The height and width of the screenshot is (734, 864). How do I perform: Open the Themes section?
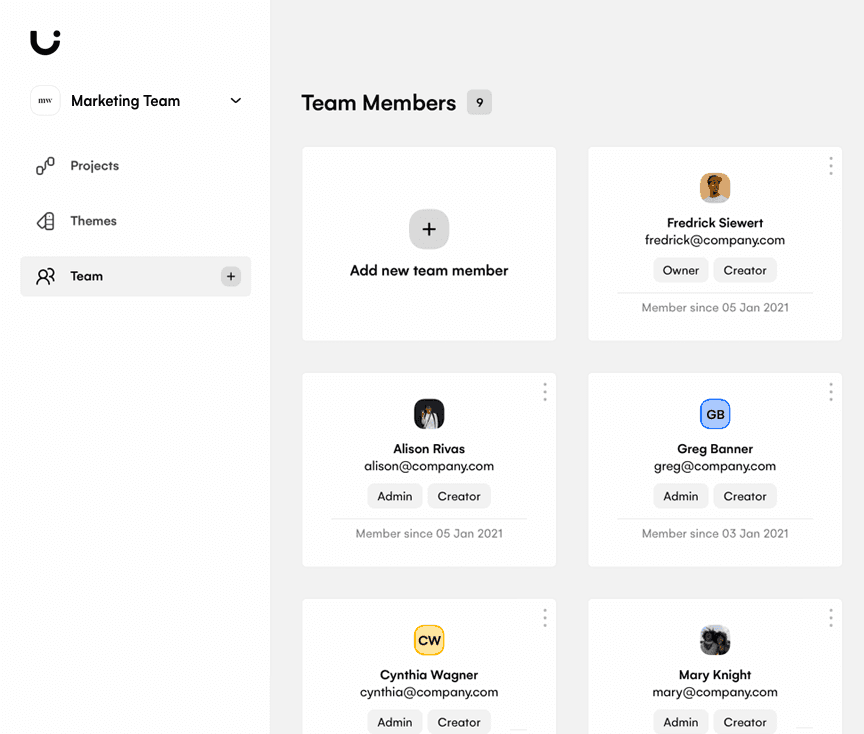93,221
